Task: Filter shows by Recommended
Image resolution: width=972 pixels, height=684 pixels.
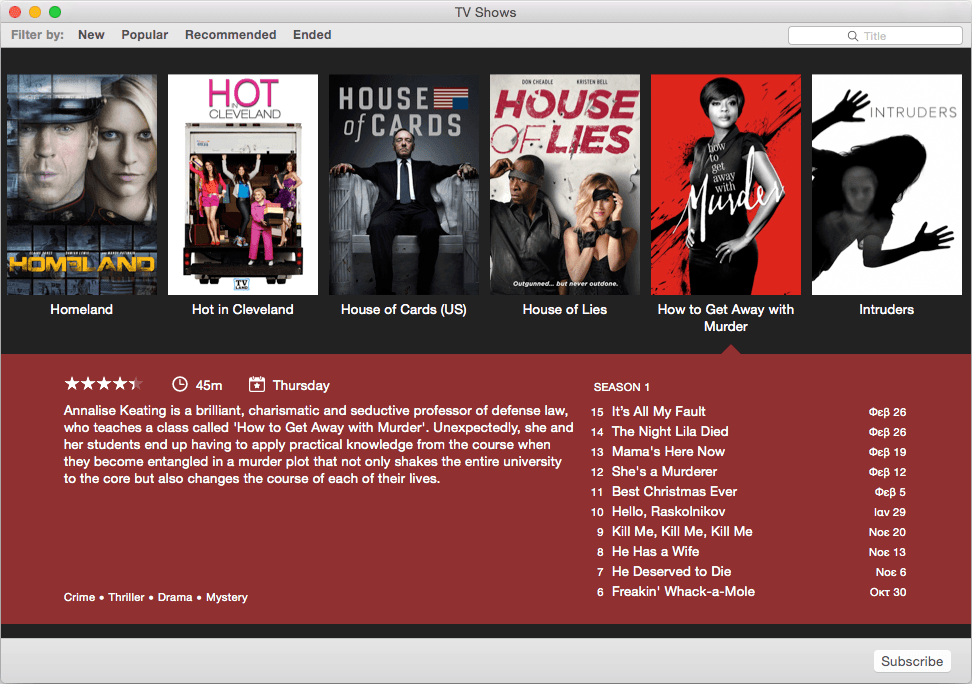Action: click(x=231, y=35)
